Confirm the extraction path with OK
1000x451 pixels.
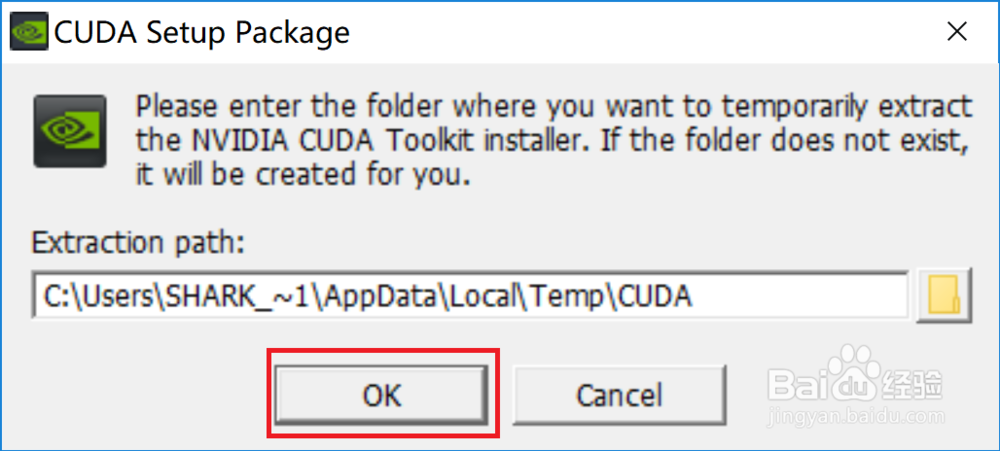pyautogui.click(x=381, y=395)
